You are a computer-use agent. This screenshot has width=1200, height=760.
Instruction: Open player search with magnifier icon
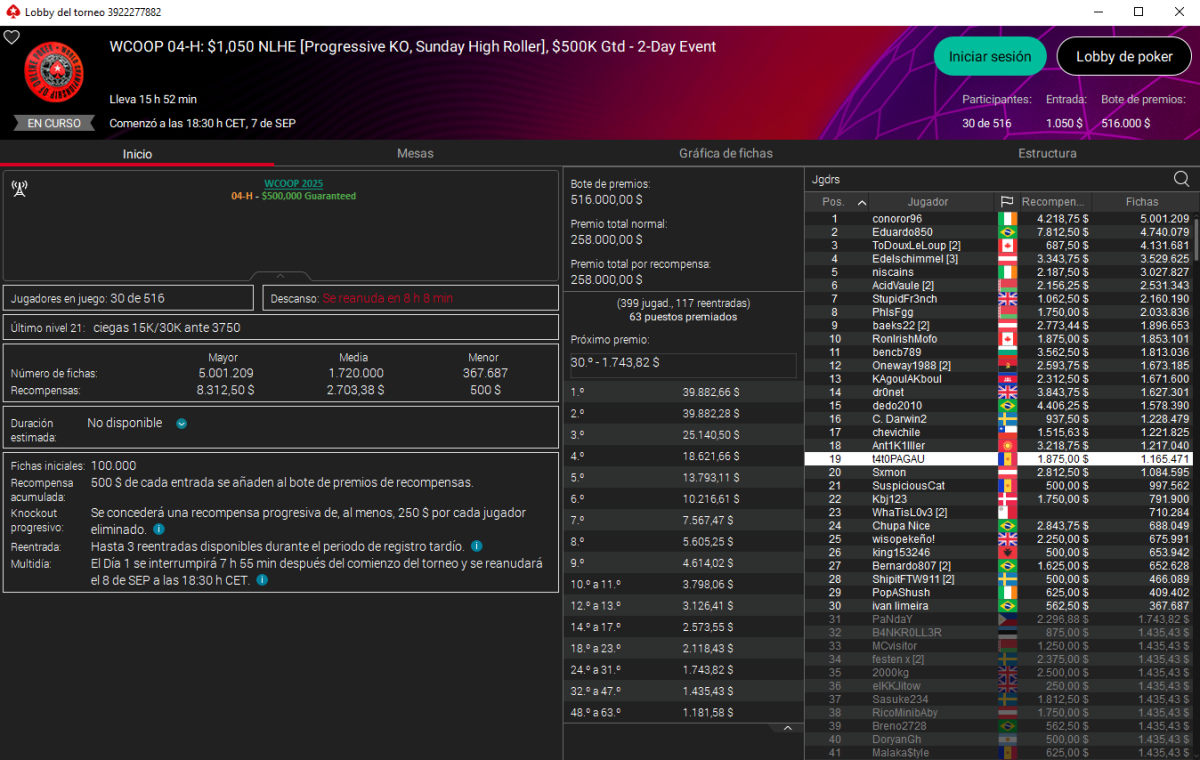pos(1181,179)
